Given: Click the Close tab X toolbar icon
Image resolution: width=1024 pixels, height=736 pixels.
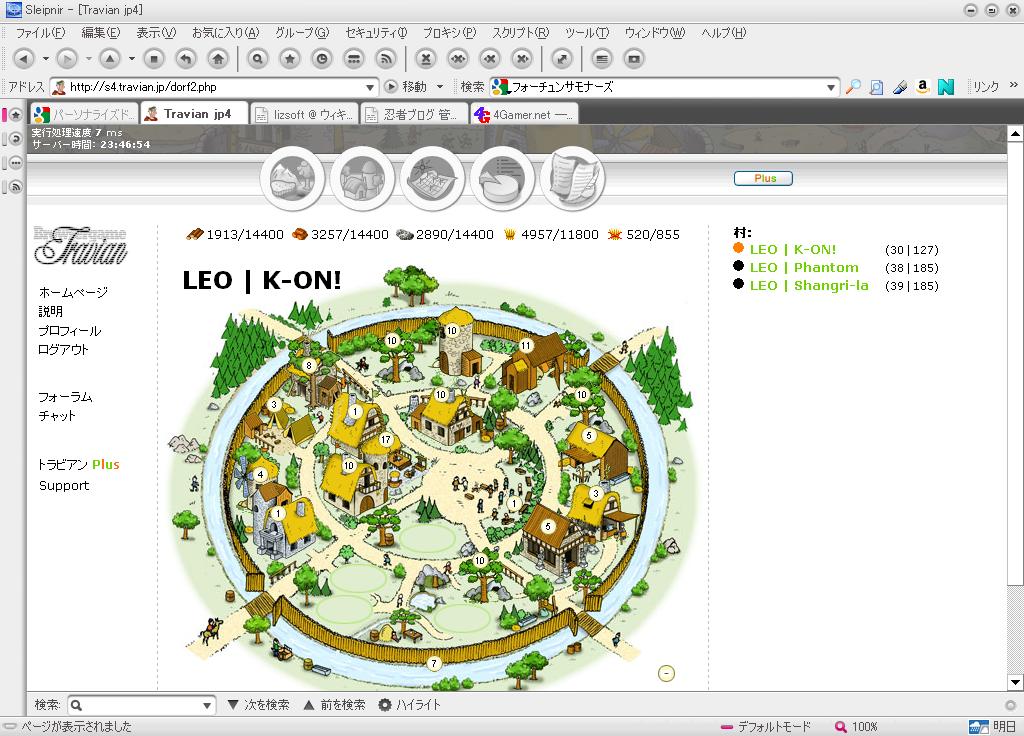Looking at the screenshot, I should coord(426,59).
